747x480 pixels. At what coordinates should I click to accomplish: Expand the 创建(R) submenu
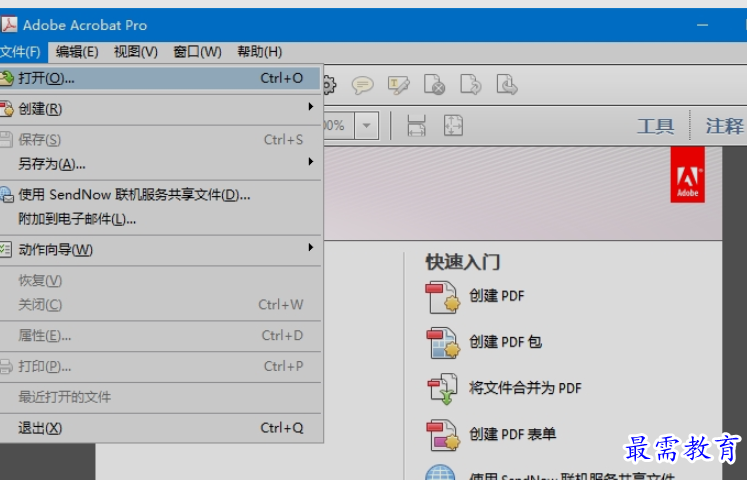click(x=160, y=109)
